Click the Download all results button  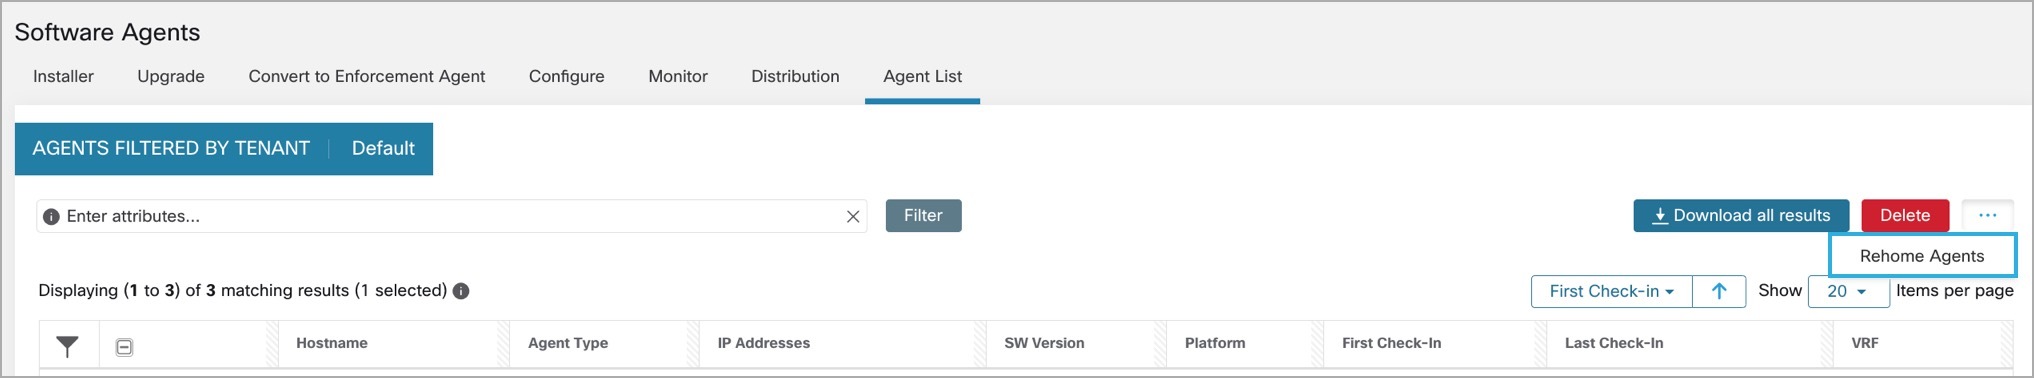pyautogui.click(x=1741, y=216)
